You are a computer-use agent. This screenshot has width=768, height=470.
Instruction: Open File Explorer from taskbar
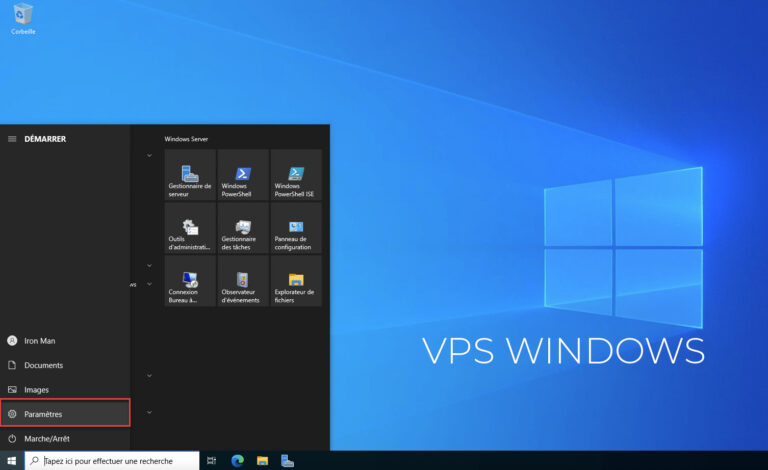click(263, 461)
